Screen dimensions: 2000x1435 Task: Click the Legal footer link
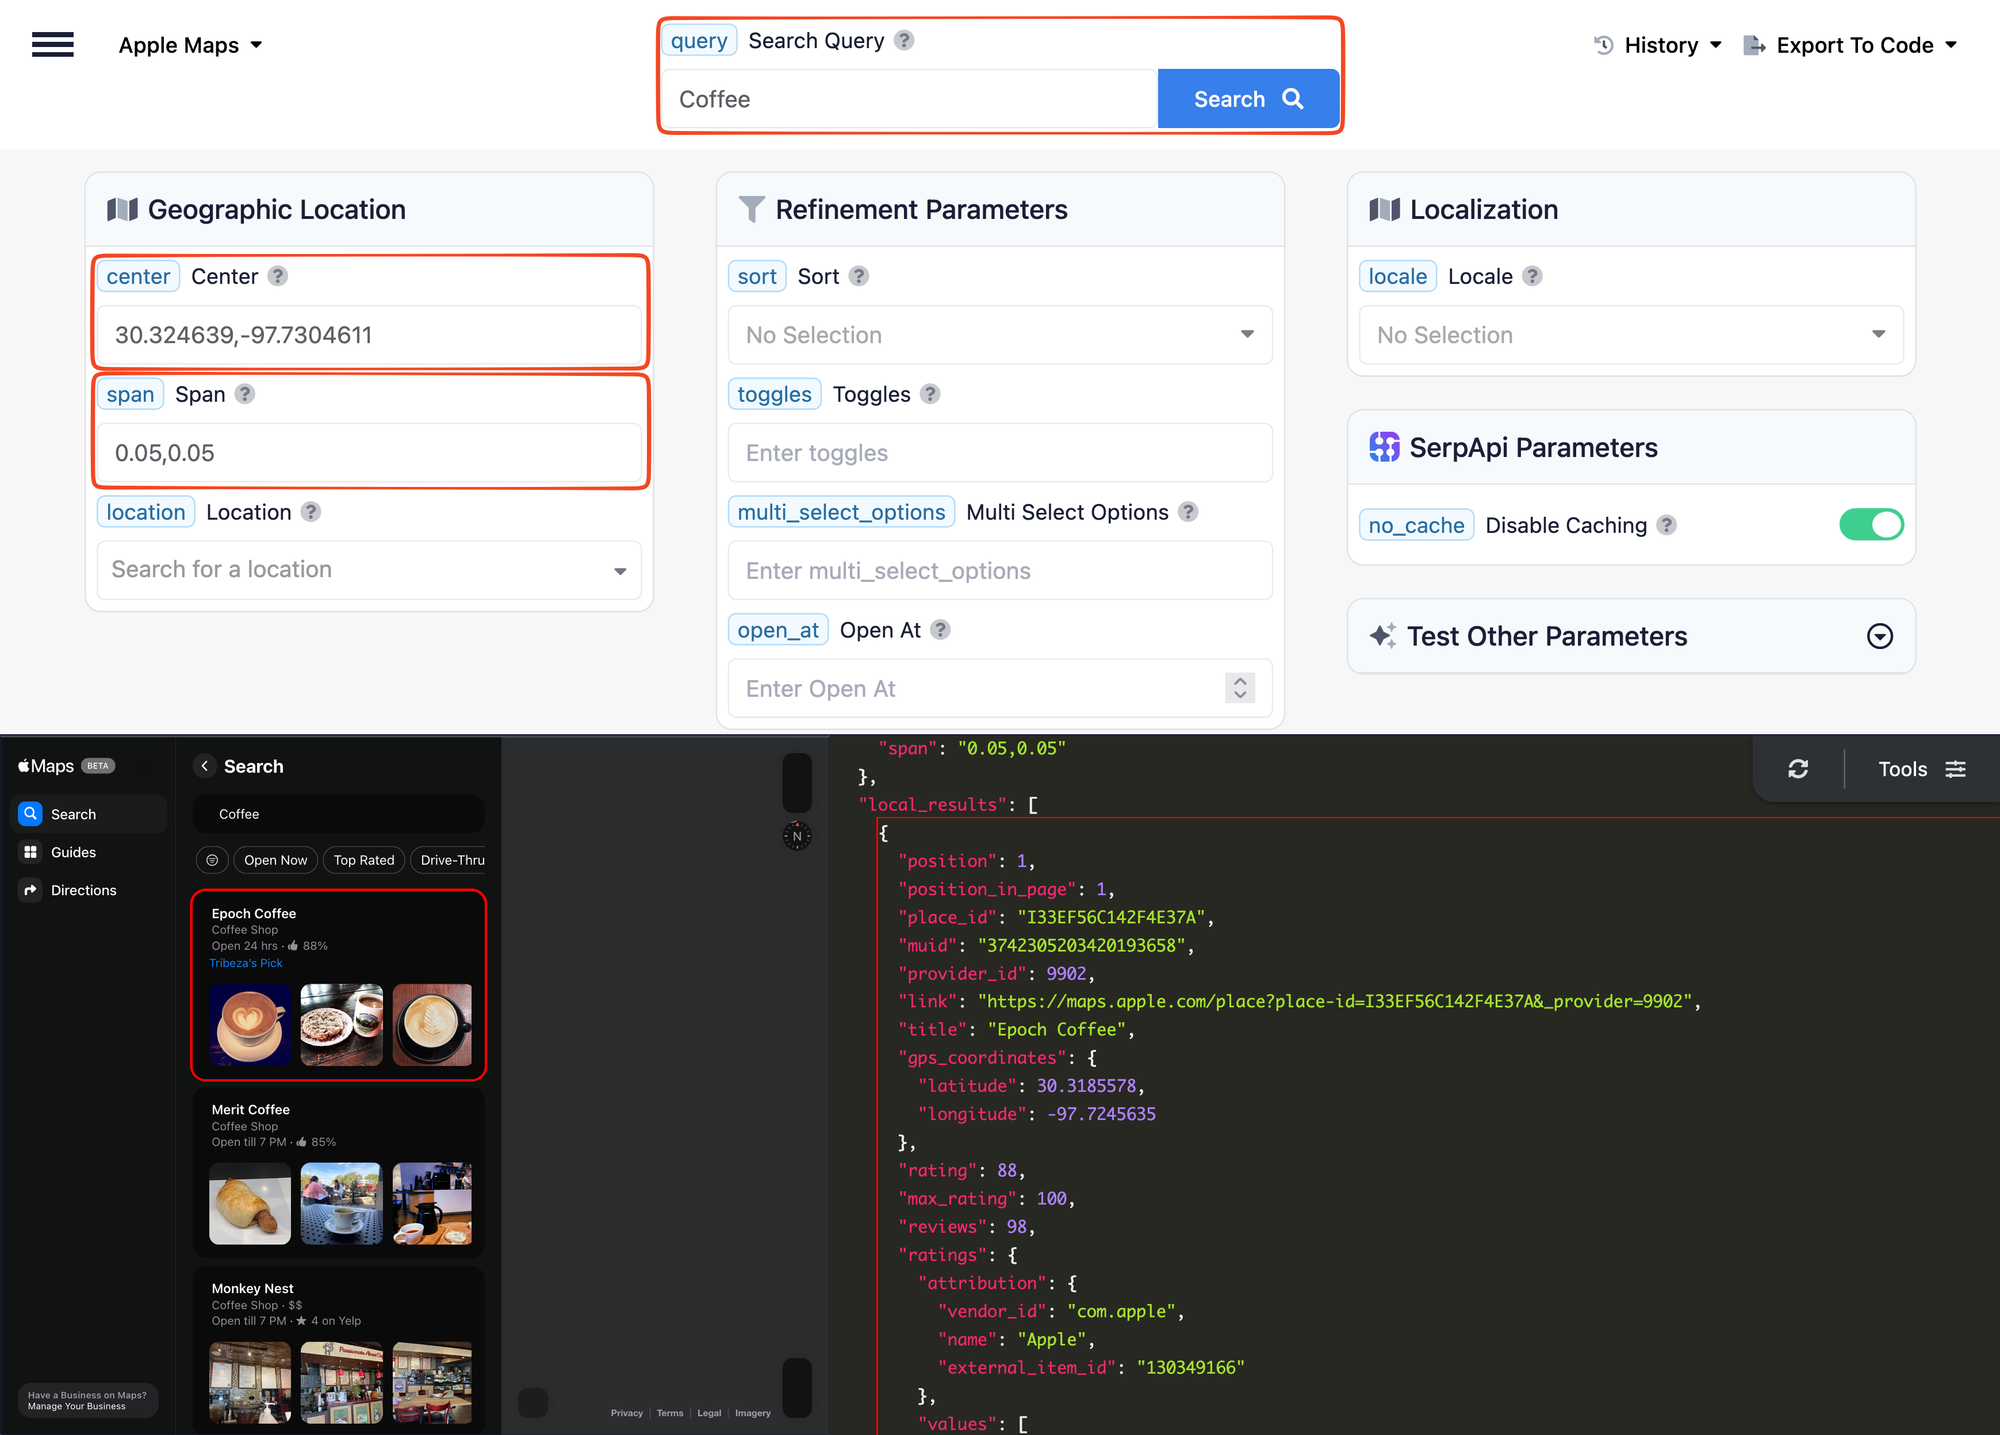[709, 1413]
